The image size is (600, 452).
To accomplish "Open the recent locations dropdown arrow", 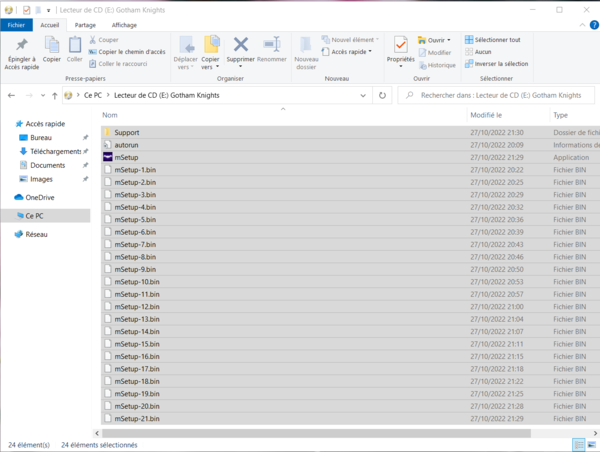I will tap(43, 96).
